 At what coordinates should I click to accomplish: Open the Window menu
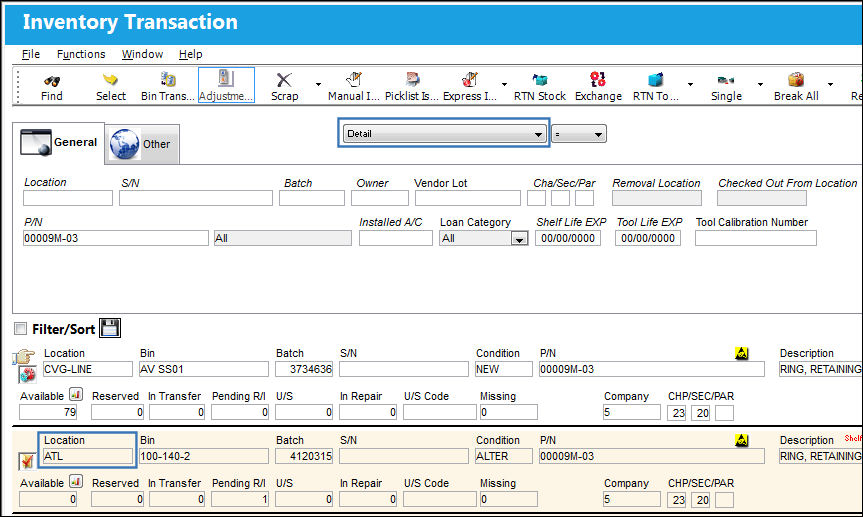click(x=142, y=54)
